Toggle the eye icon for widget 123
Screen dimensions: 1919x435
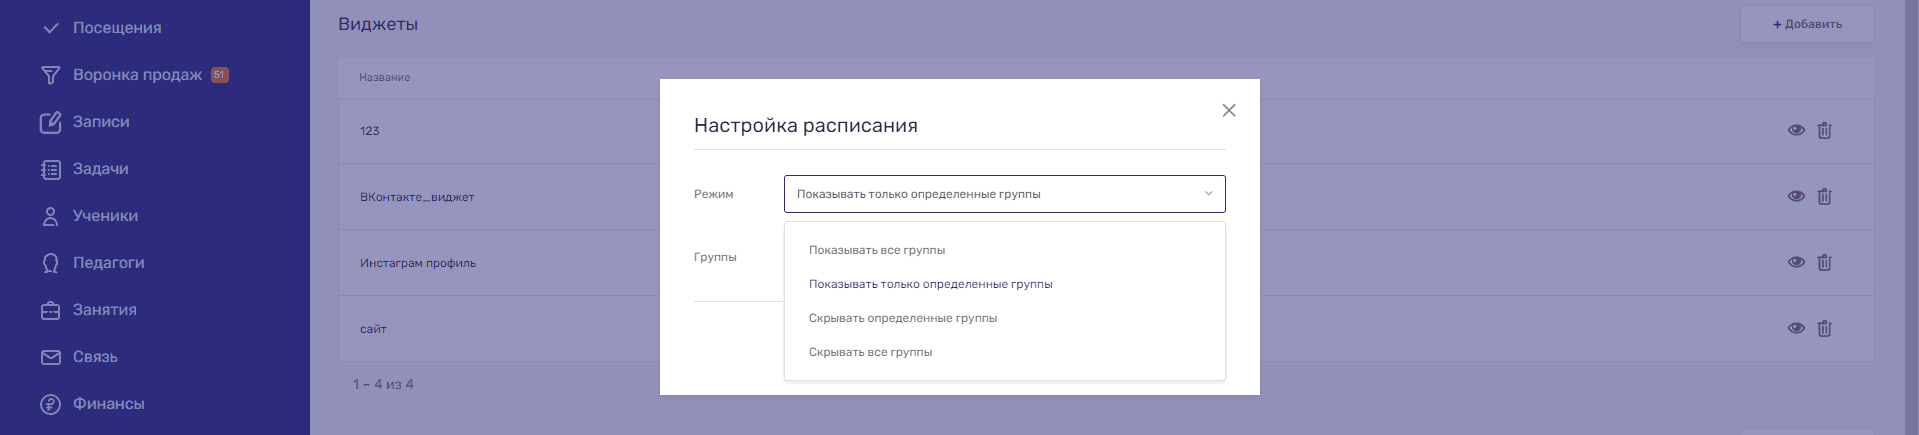tap(1796, 130)
